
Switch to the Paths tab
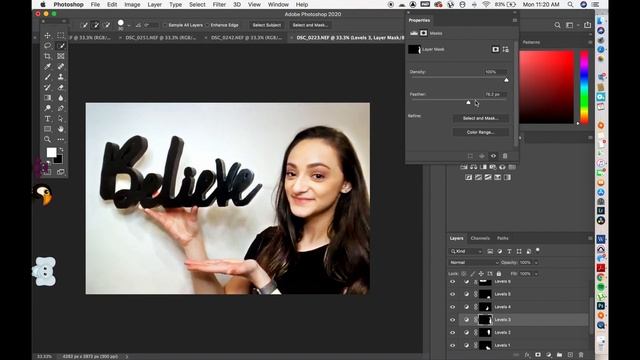(x=502, y=238)
